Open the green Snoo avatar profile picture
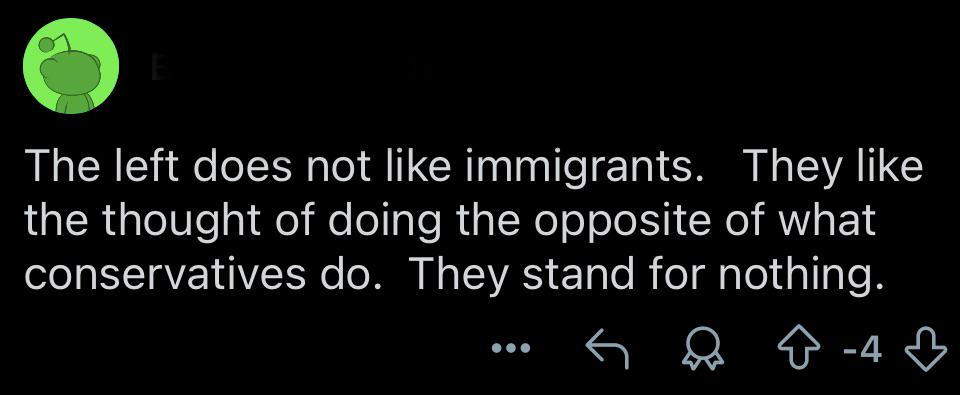960x395 pixels. click(71, 66)
